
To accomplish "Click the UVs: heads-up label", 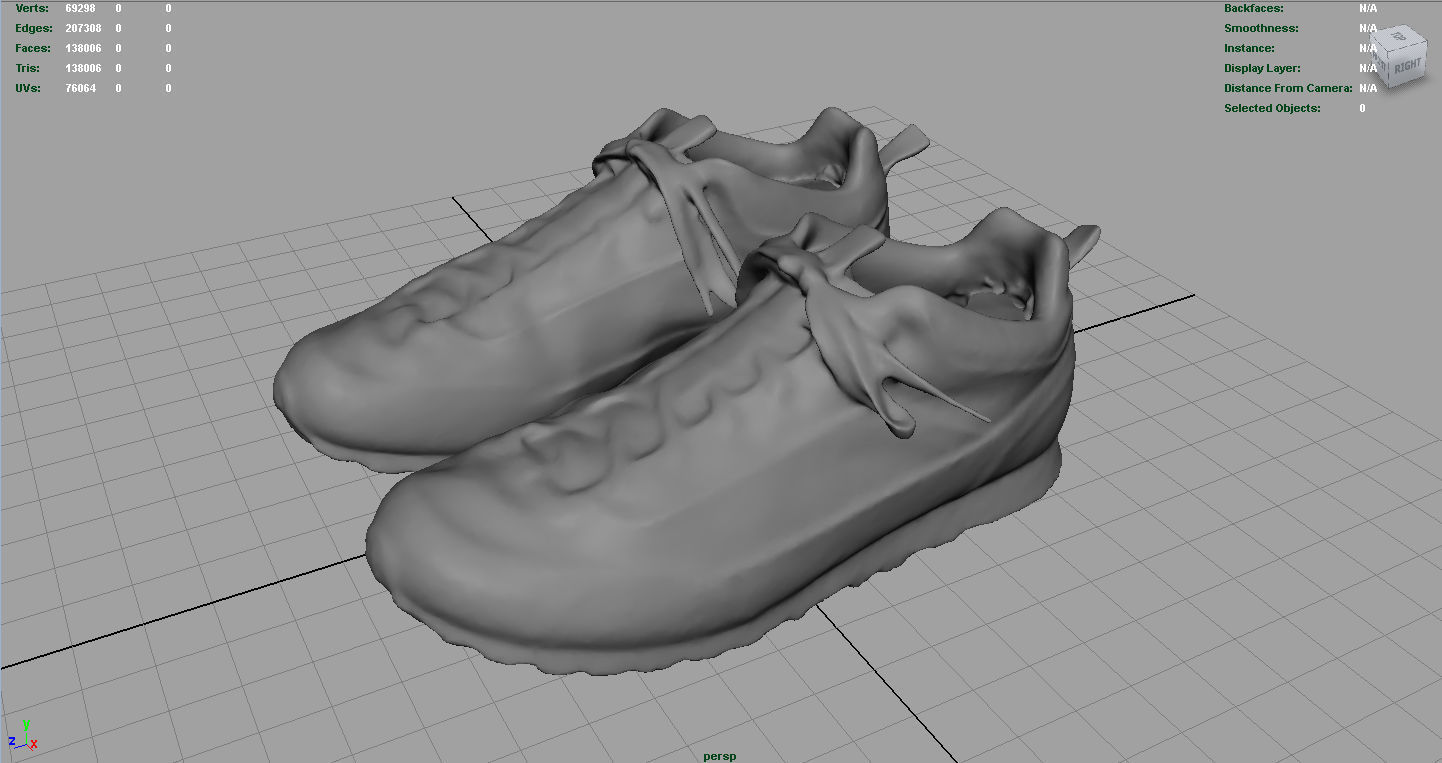I will [30, 88].
